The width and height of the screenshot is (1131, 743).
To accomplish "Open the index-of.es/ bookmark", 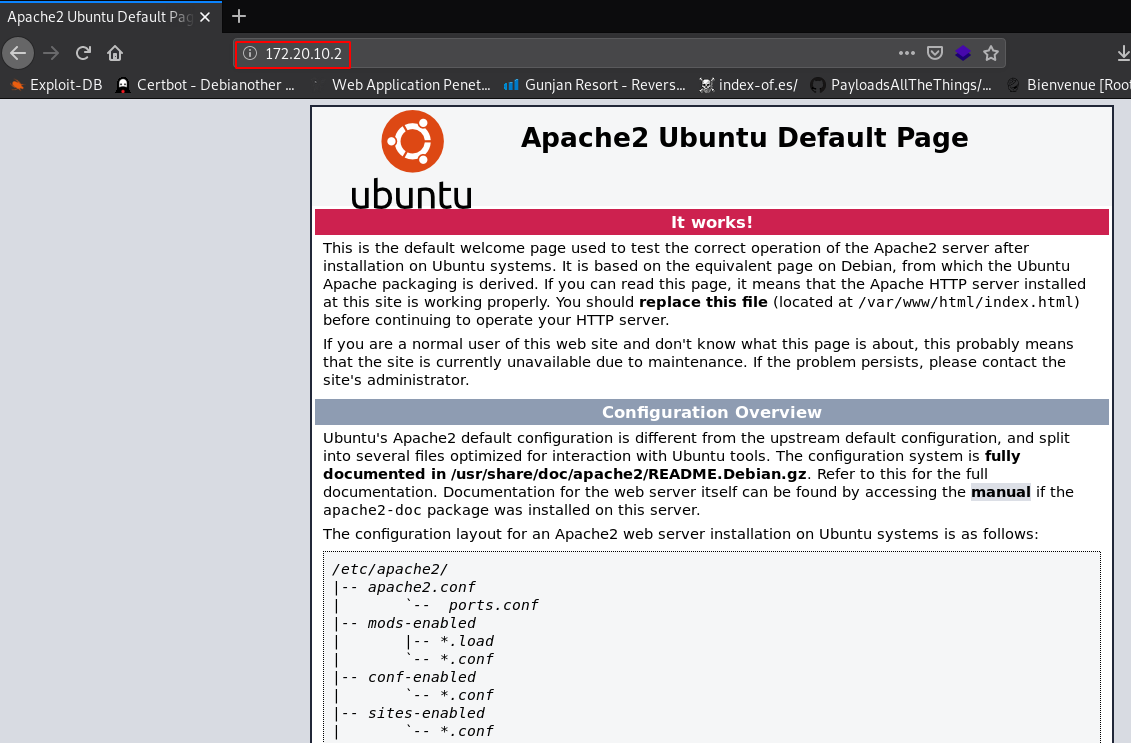I will point(749,85).
